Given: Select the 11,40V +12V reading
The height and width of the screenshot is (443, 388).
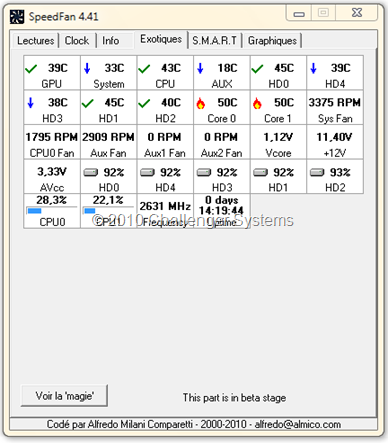Looking at the screenshot, I should 335,142.
